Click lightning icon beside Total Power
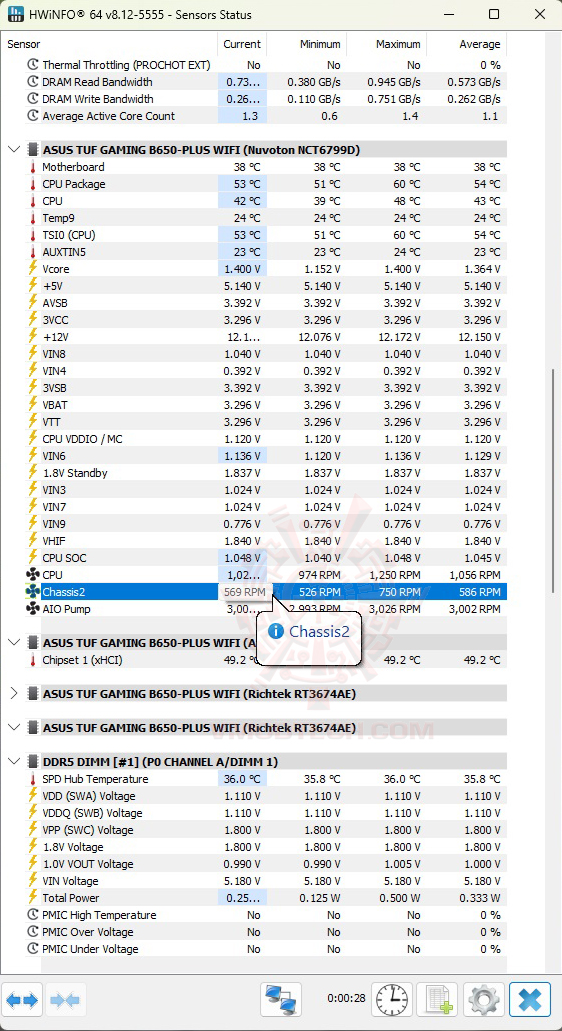Viewport: 562px width, 1031px height. 32,898
